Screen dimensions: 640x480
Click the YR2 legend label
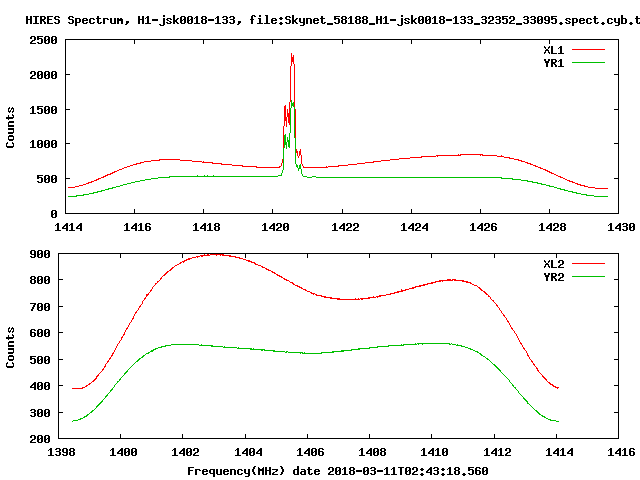pos(553,277)
